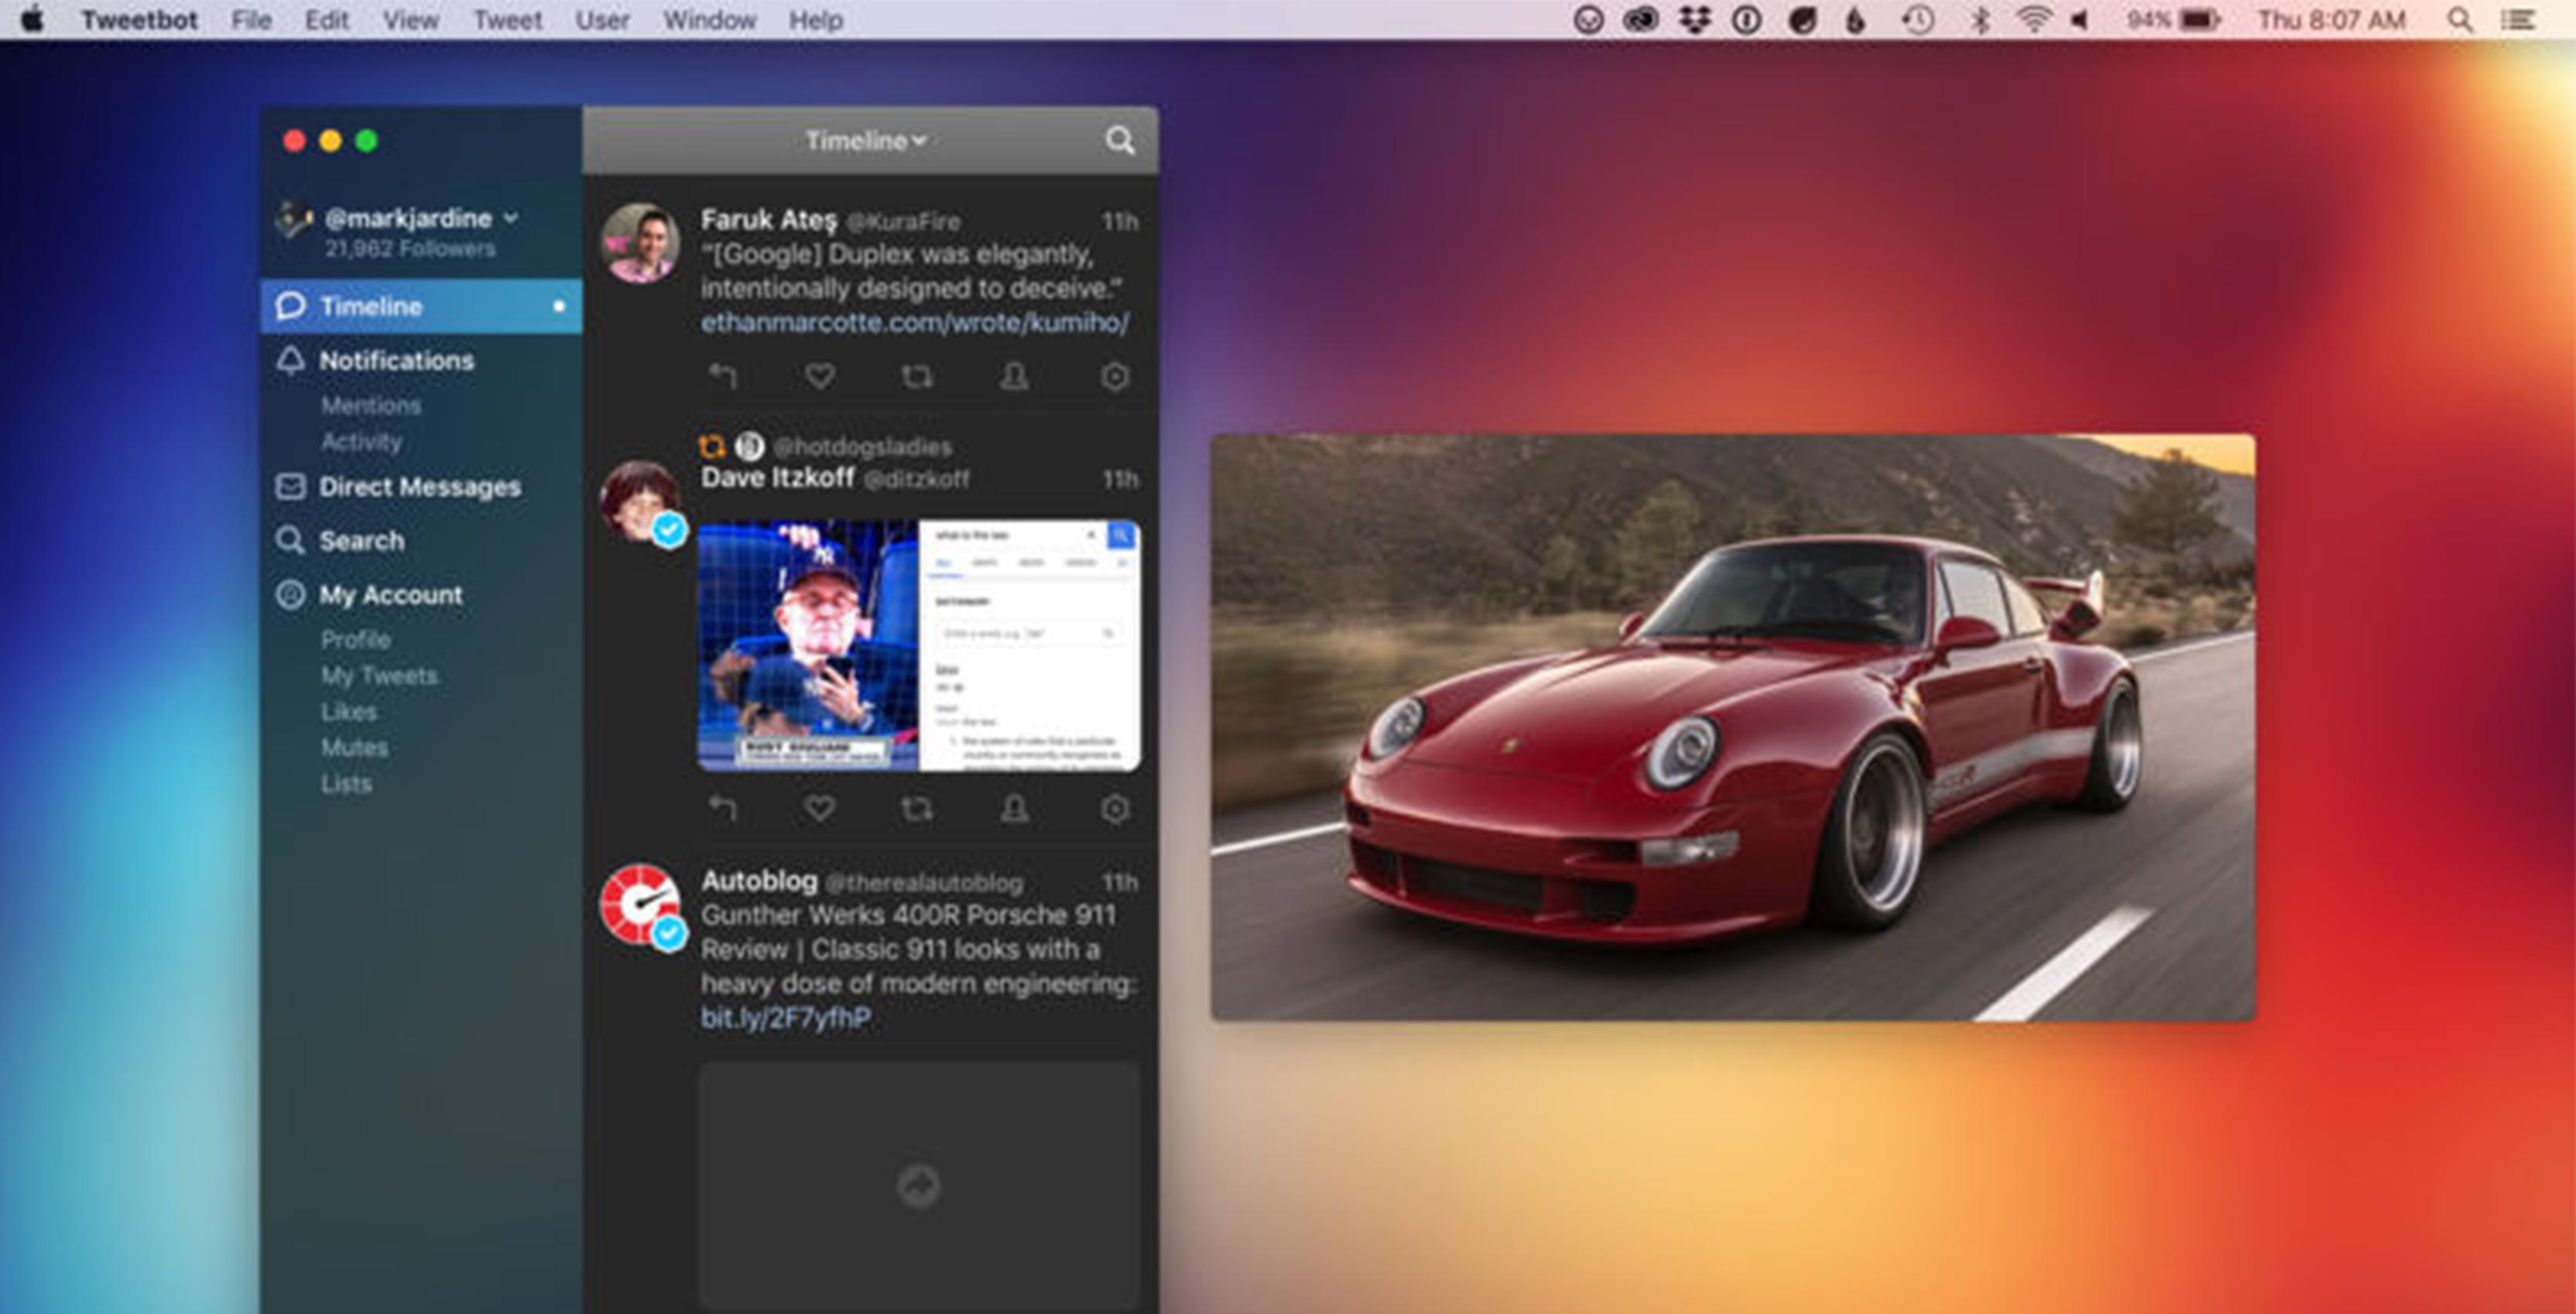Open Notifications from the sidebar

coord(396,360)
